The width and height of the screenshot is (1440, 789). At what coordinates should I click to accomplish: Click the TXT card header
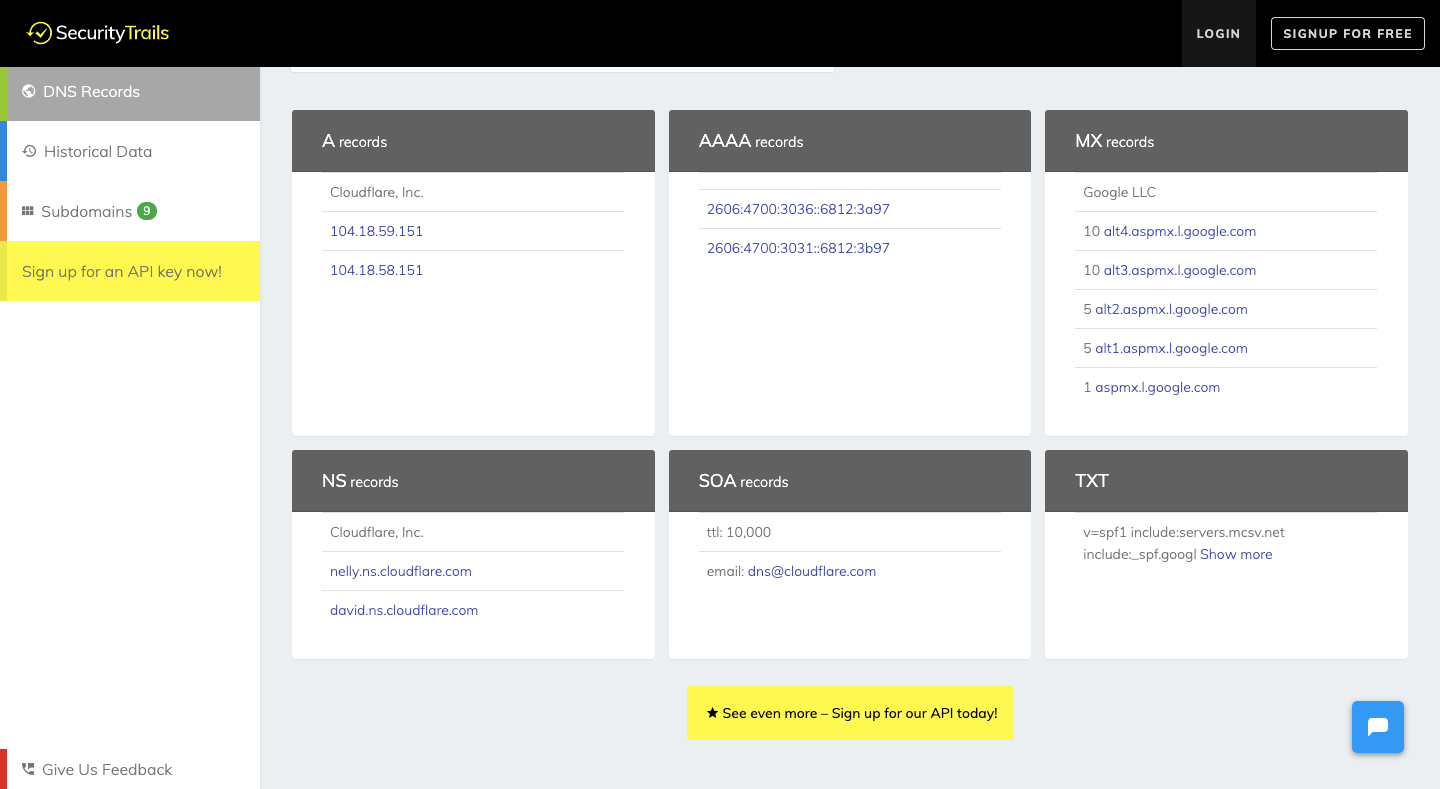(1226, 481)
